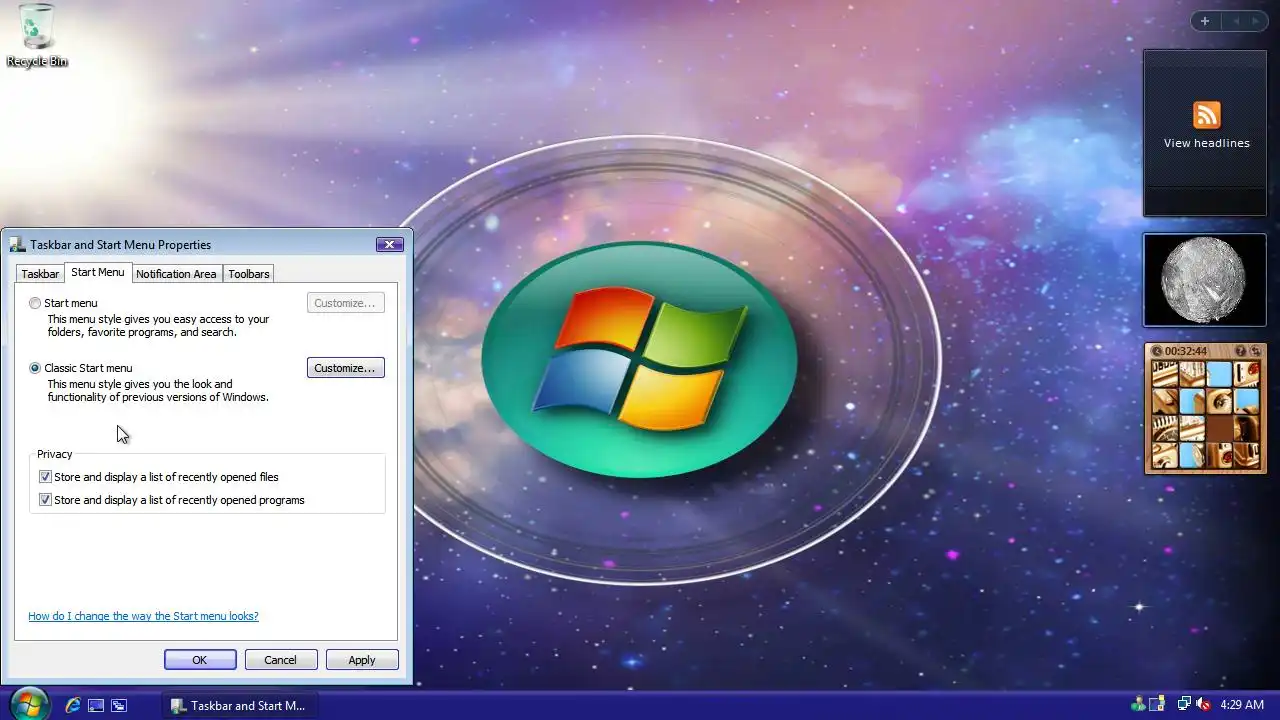This screenshot has width=1280, height=720.
Task: Click the puzzle gadget shuffle icon
Action: point(1255,351)
